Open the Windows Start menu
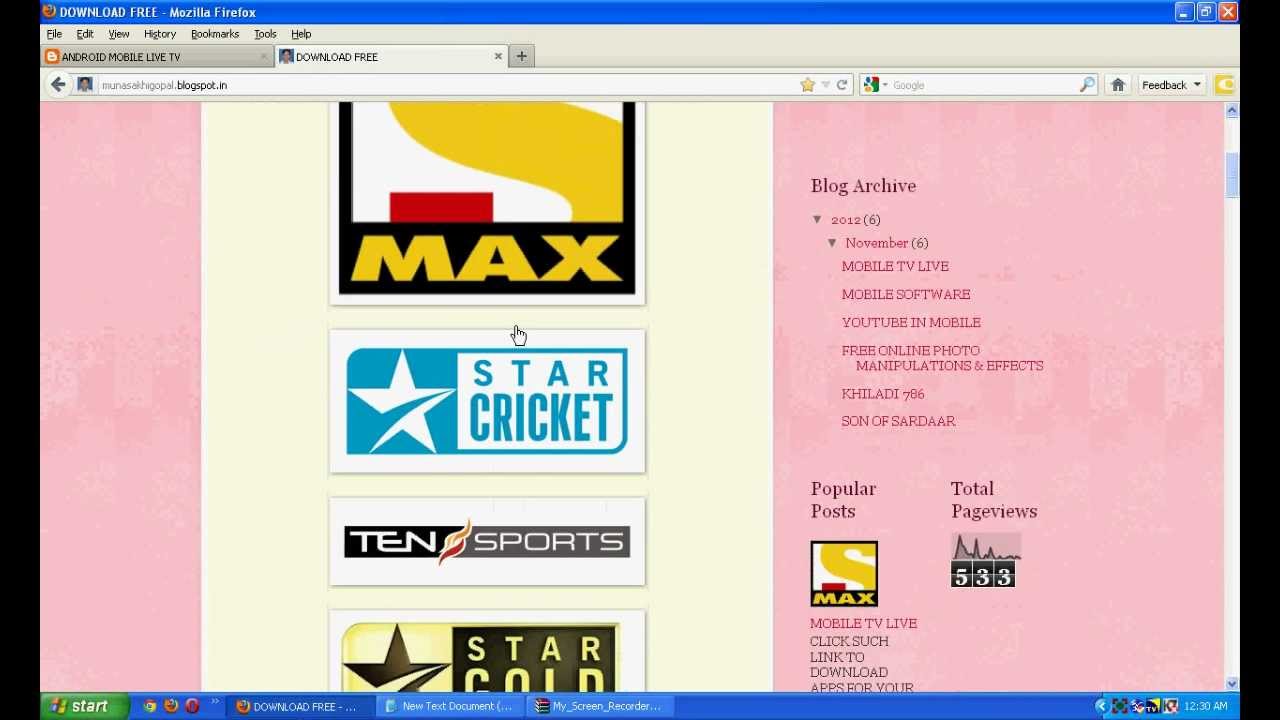 pos(85,706)
